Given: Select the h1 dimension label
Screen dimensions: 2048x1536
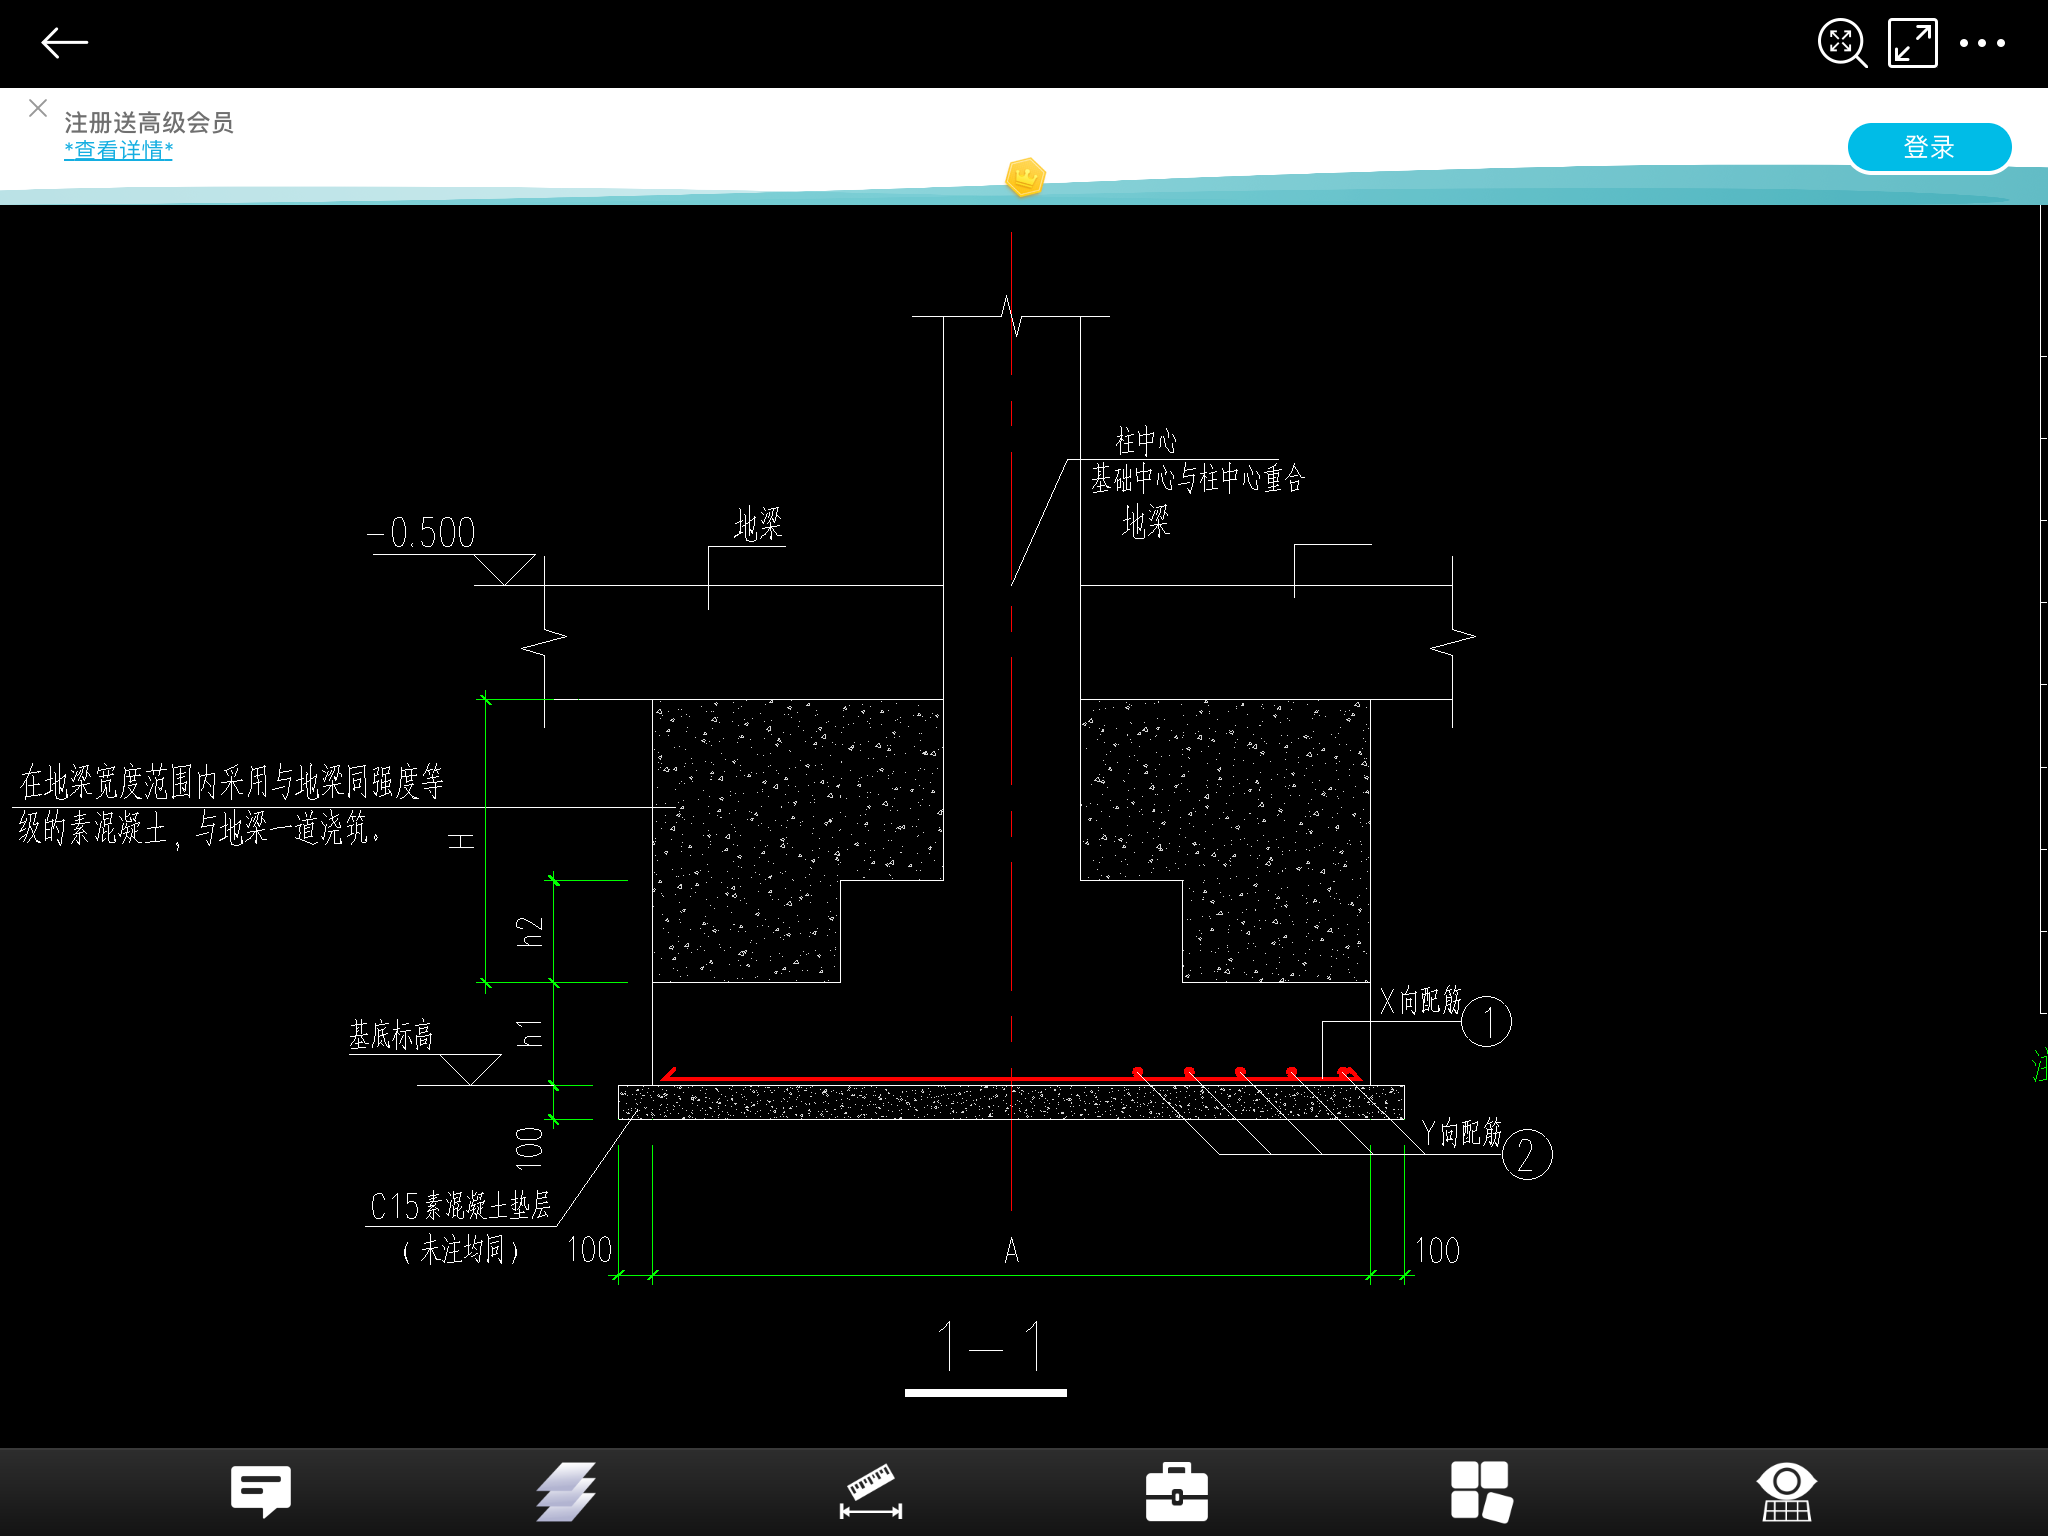Looking at the screenshot, I should [530, 1034].
